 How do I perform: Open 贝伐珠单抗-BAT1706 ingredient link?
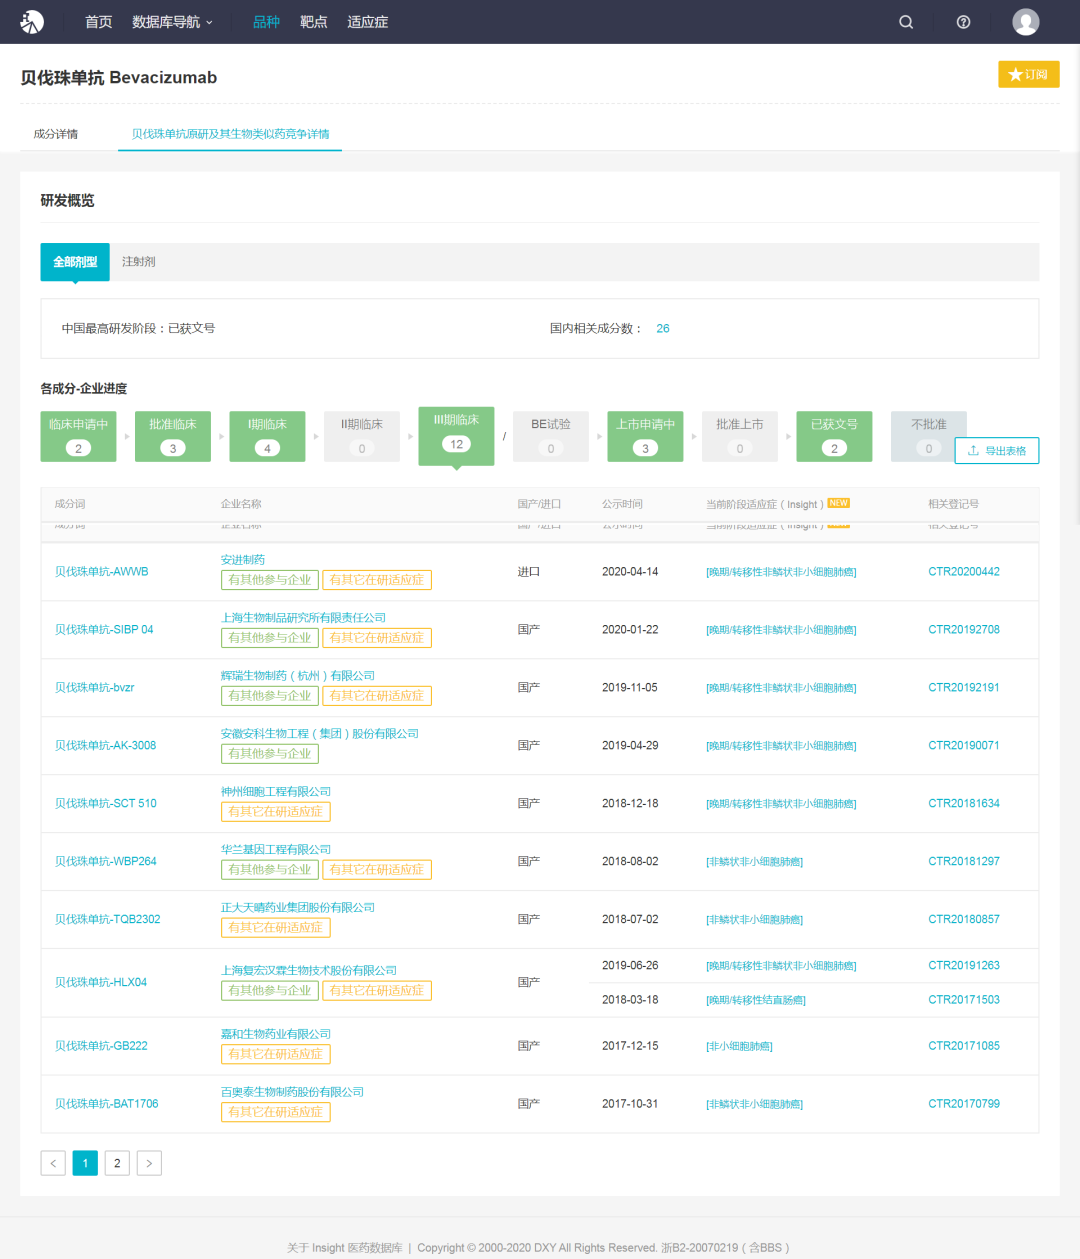point(107,1104)
